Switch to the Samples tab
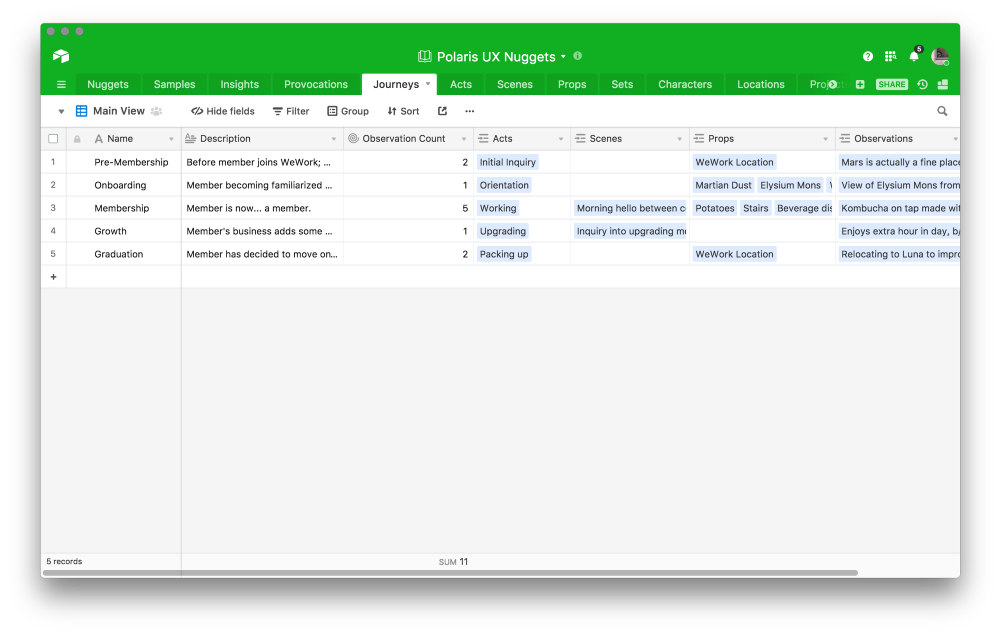This screenshot has width=1000, height=635. pos(174,84)
